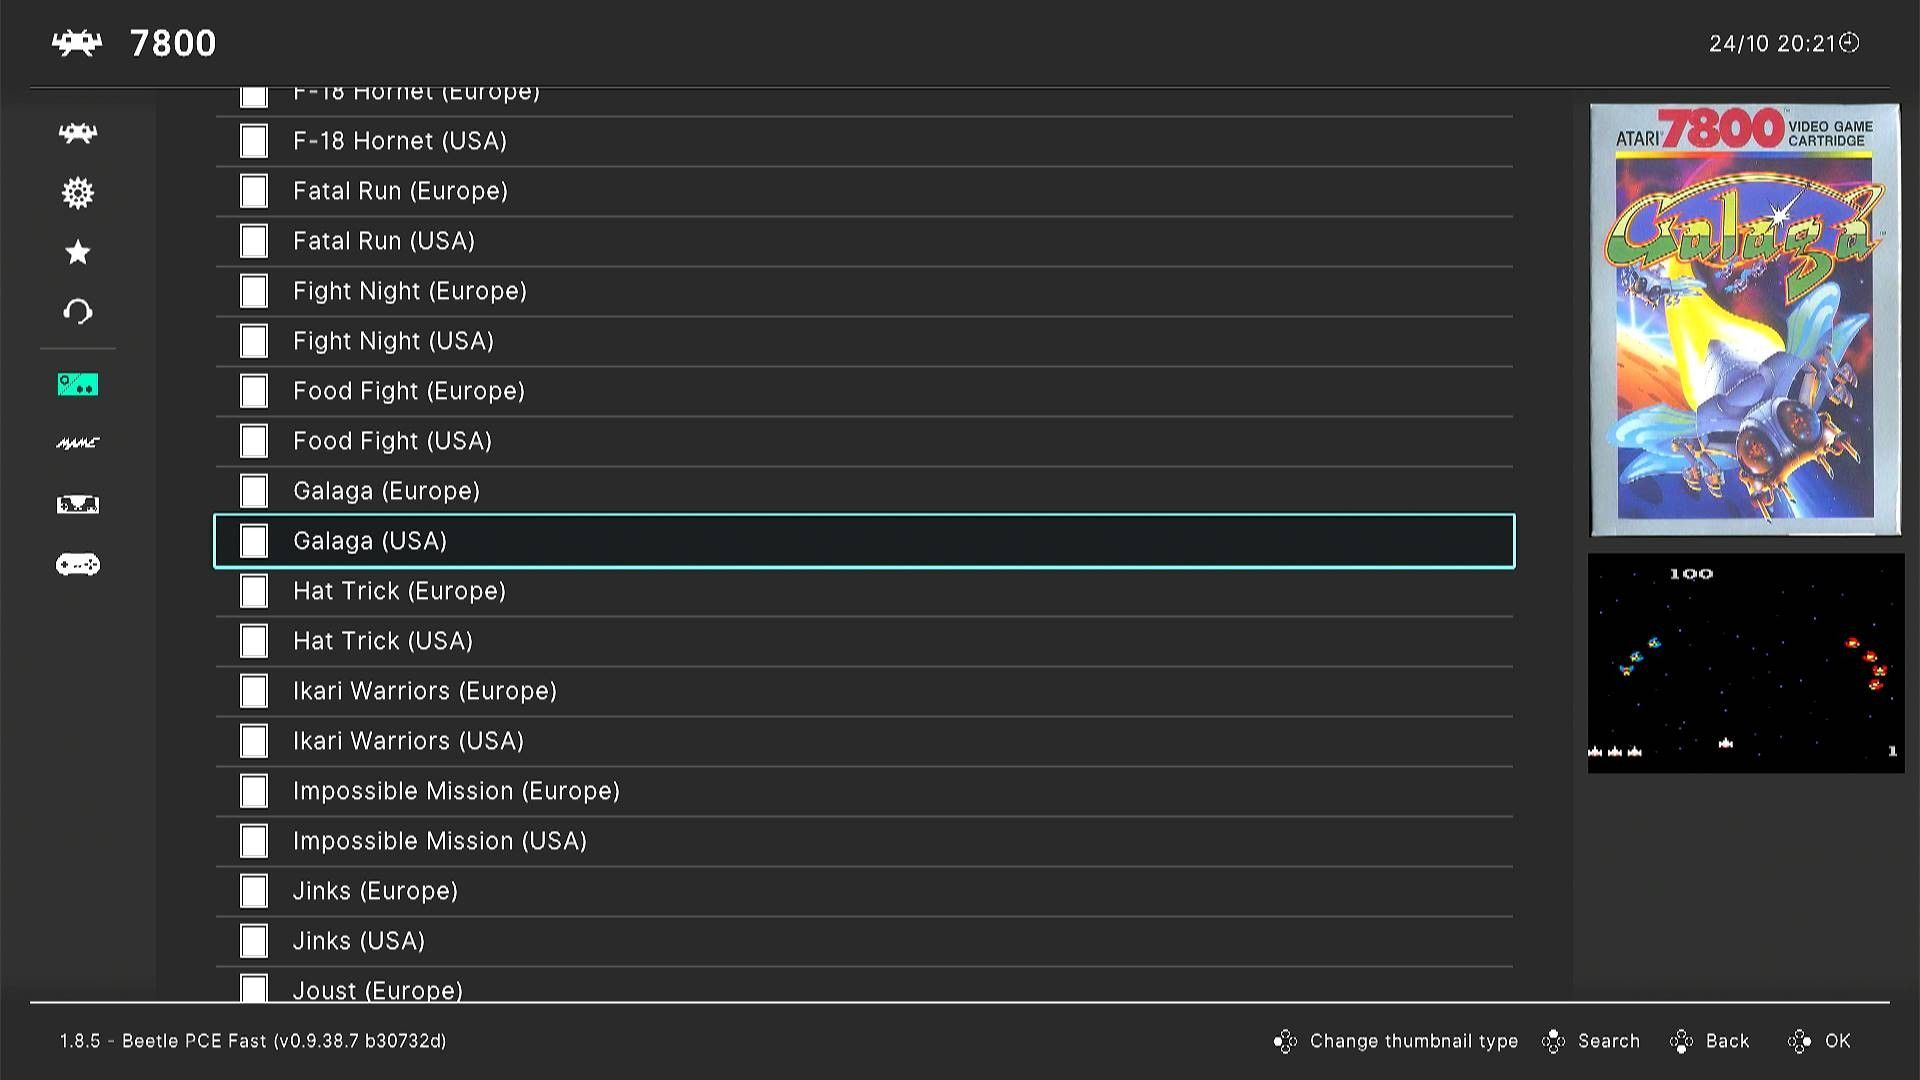1920x1080 pixels.
Task: Open Settings via the gear sidebar icon
Action: pos(78,193)
